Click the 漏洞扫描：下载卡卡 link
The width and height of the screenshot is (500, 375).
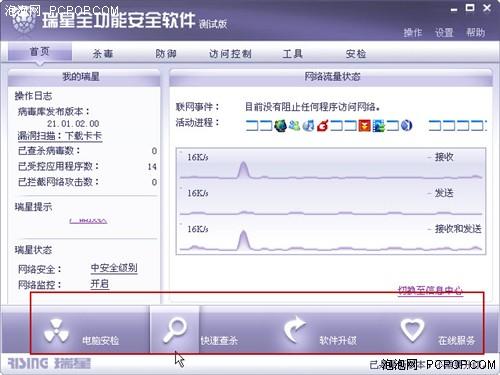click(x=60, y=136)
